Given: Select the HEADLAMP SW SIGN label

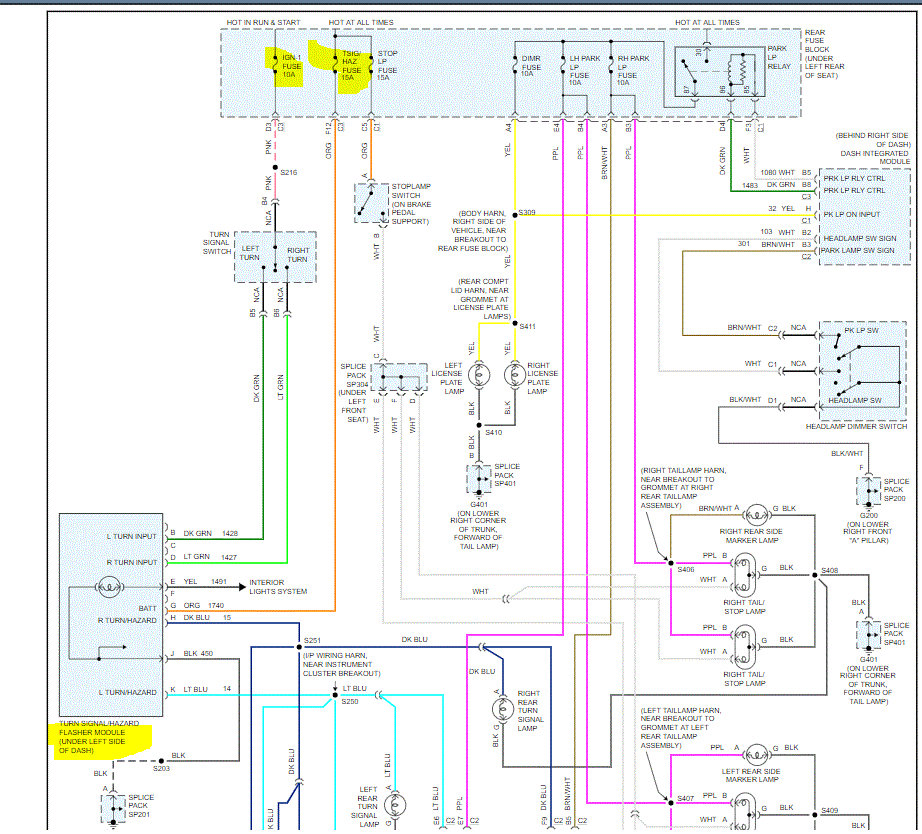Looking at the screenshot, I should point(860,238).
